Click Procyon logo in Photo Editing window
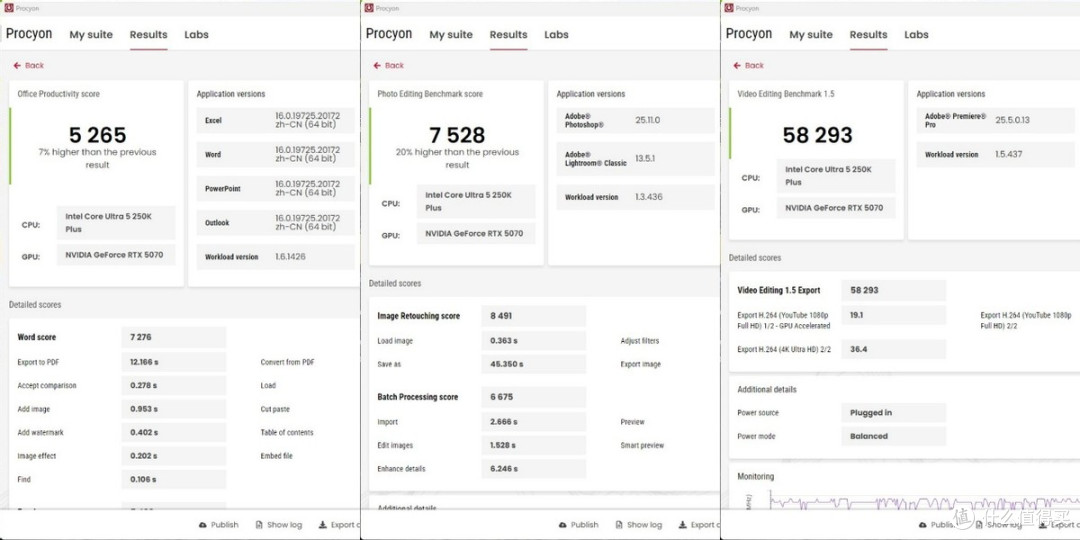 pos(389,34)
